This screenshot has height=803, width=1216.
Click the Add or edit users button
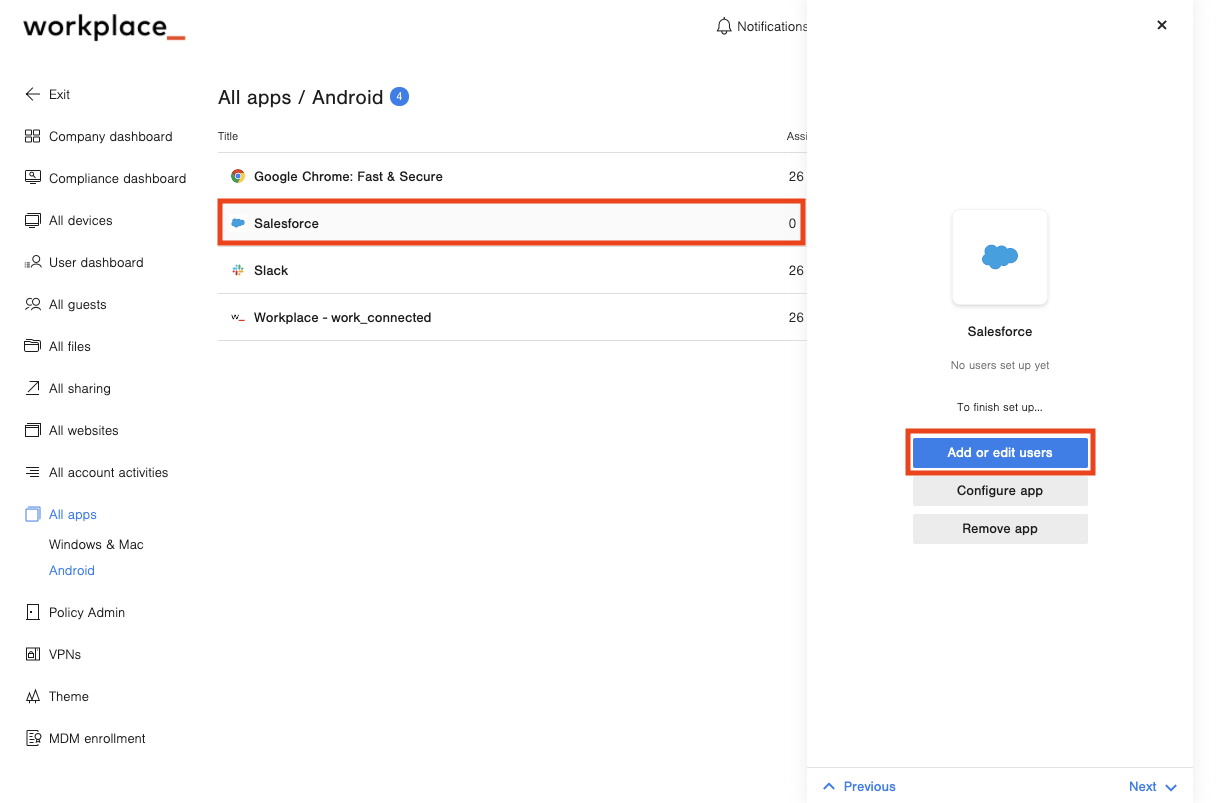coord(1000,452)
